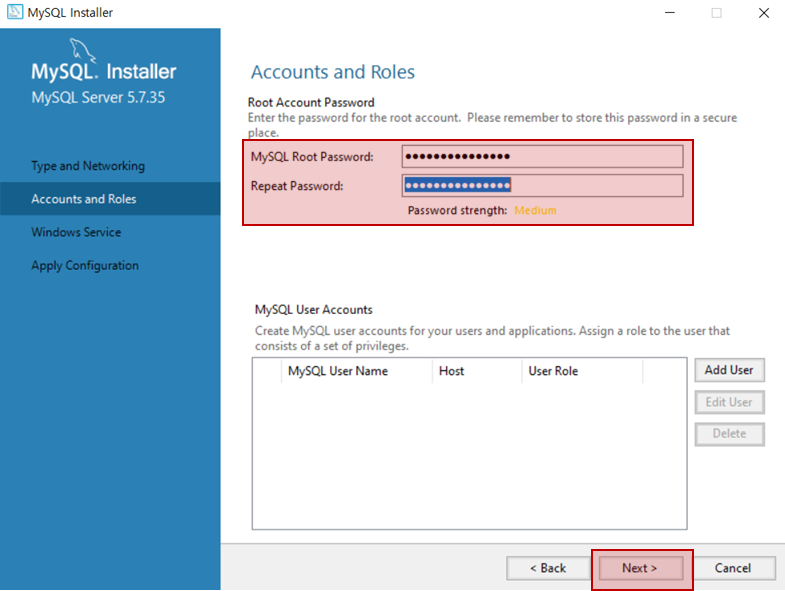Go back with the Back button

548,568
